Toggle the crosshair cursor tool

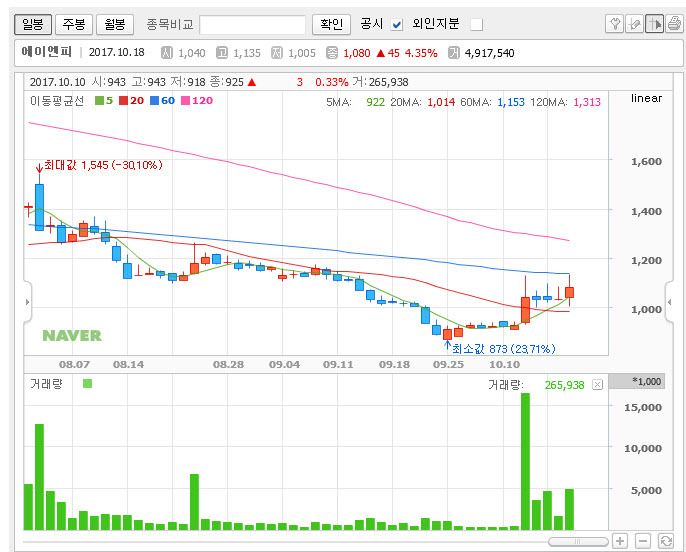654,24
